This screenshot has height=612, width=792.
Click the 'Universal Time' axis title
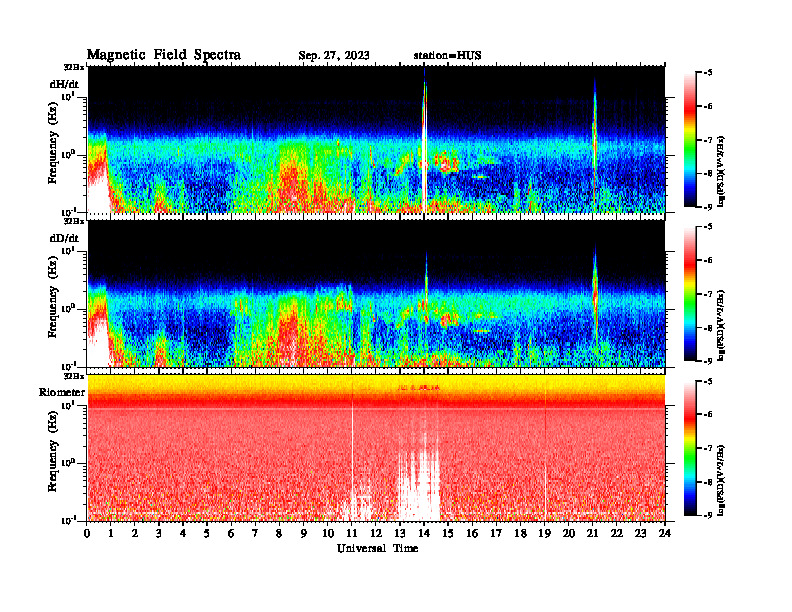click(377, 548)
